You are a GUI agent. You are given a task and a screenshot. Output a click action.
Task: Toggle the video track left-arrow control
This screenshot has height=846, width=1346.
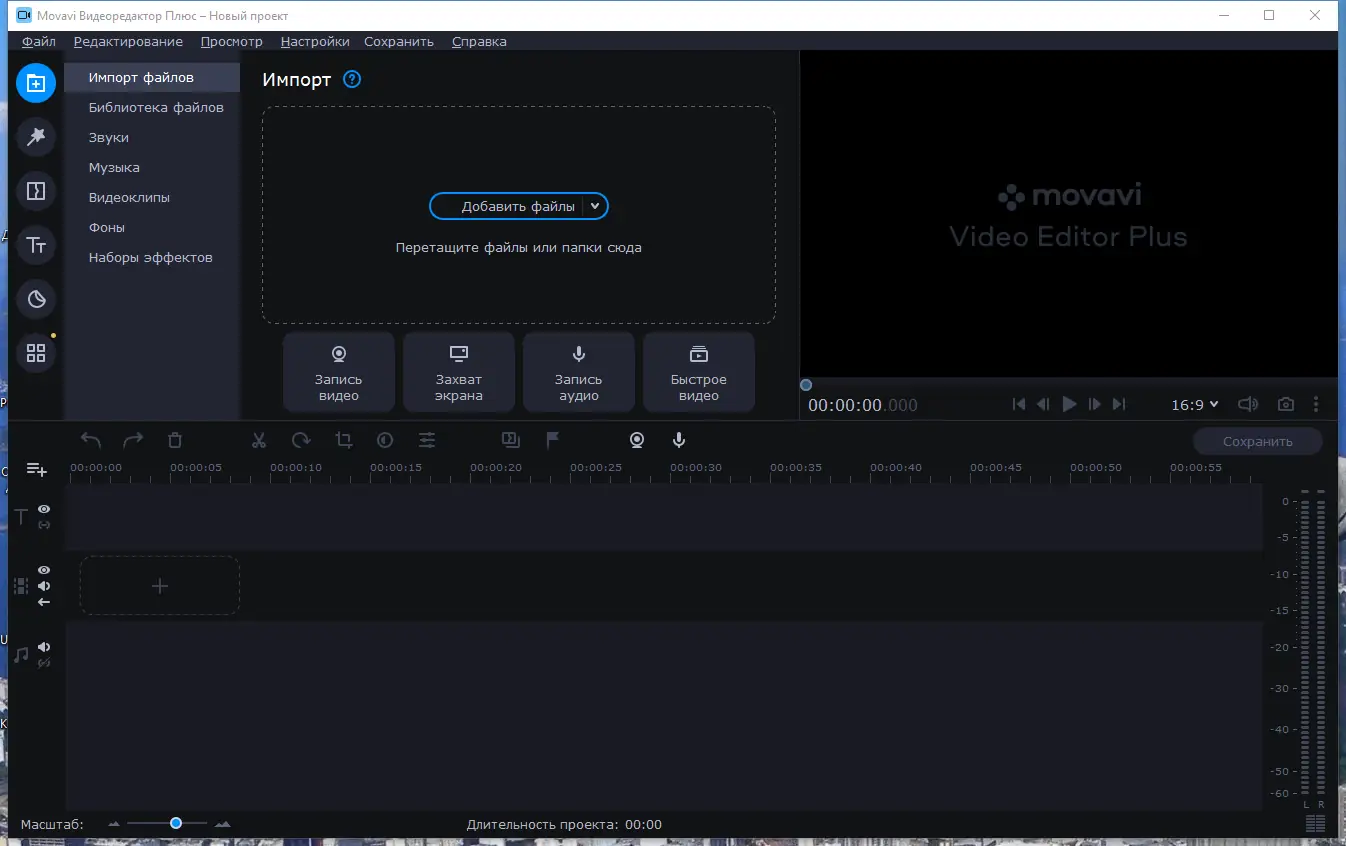pyautogui.click(x=44, y=602)
